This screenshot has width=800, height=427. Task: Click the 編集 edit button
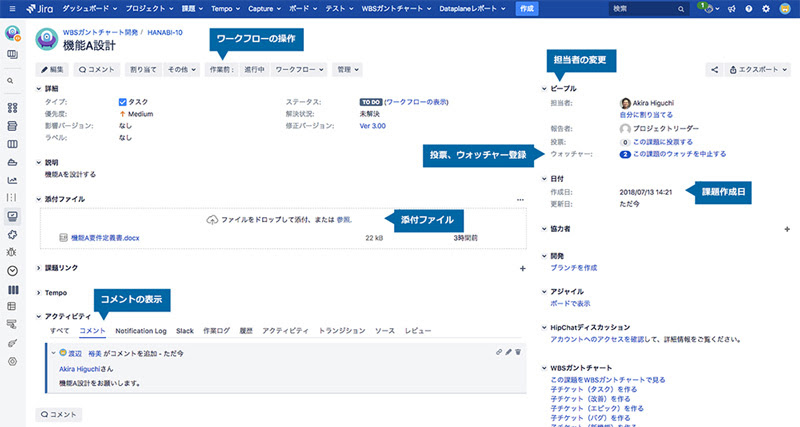click(52, 70)
